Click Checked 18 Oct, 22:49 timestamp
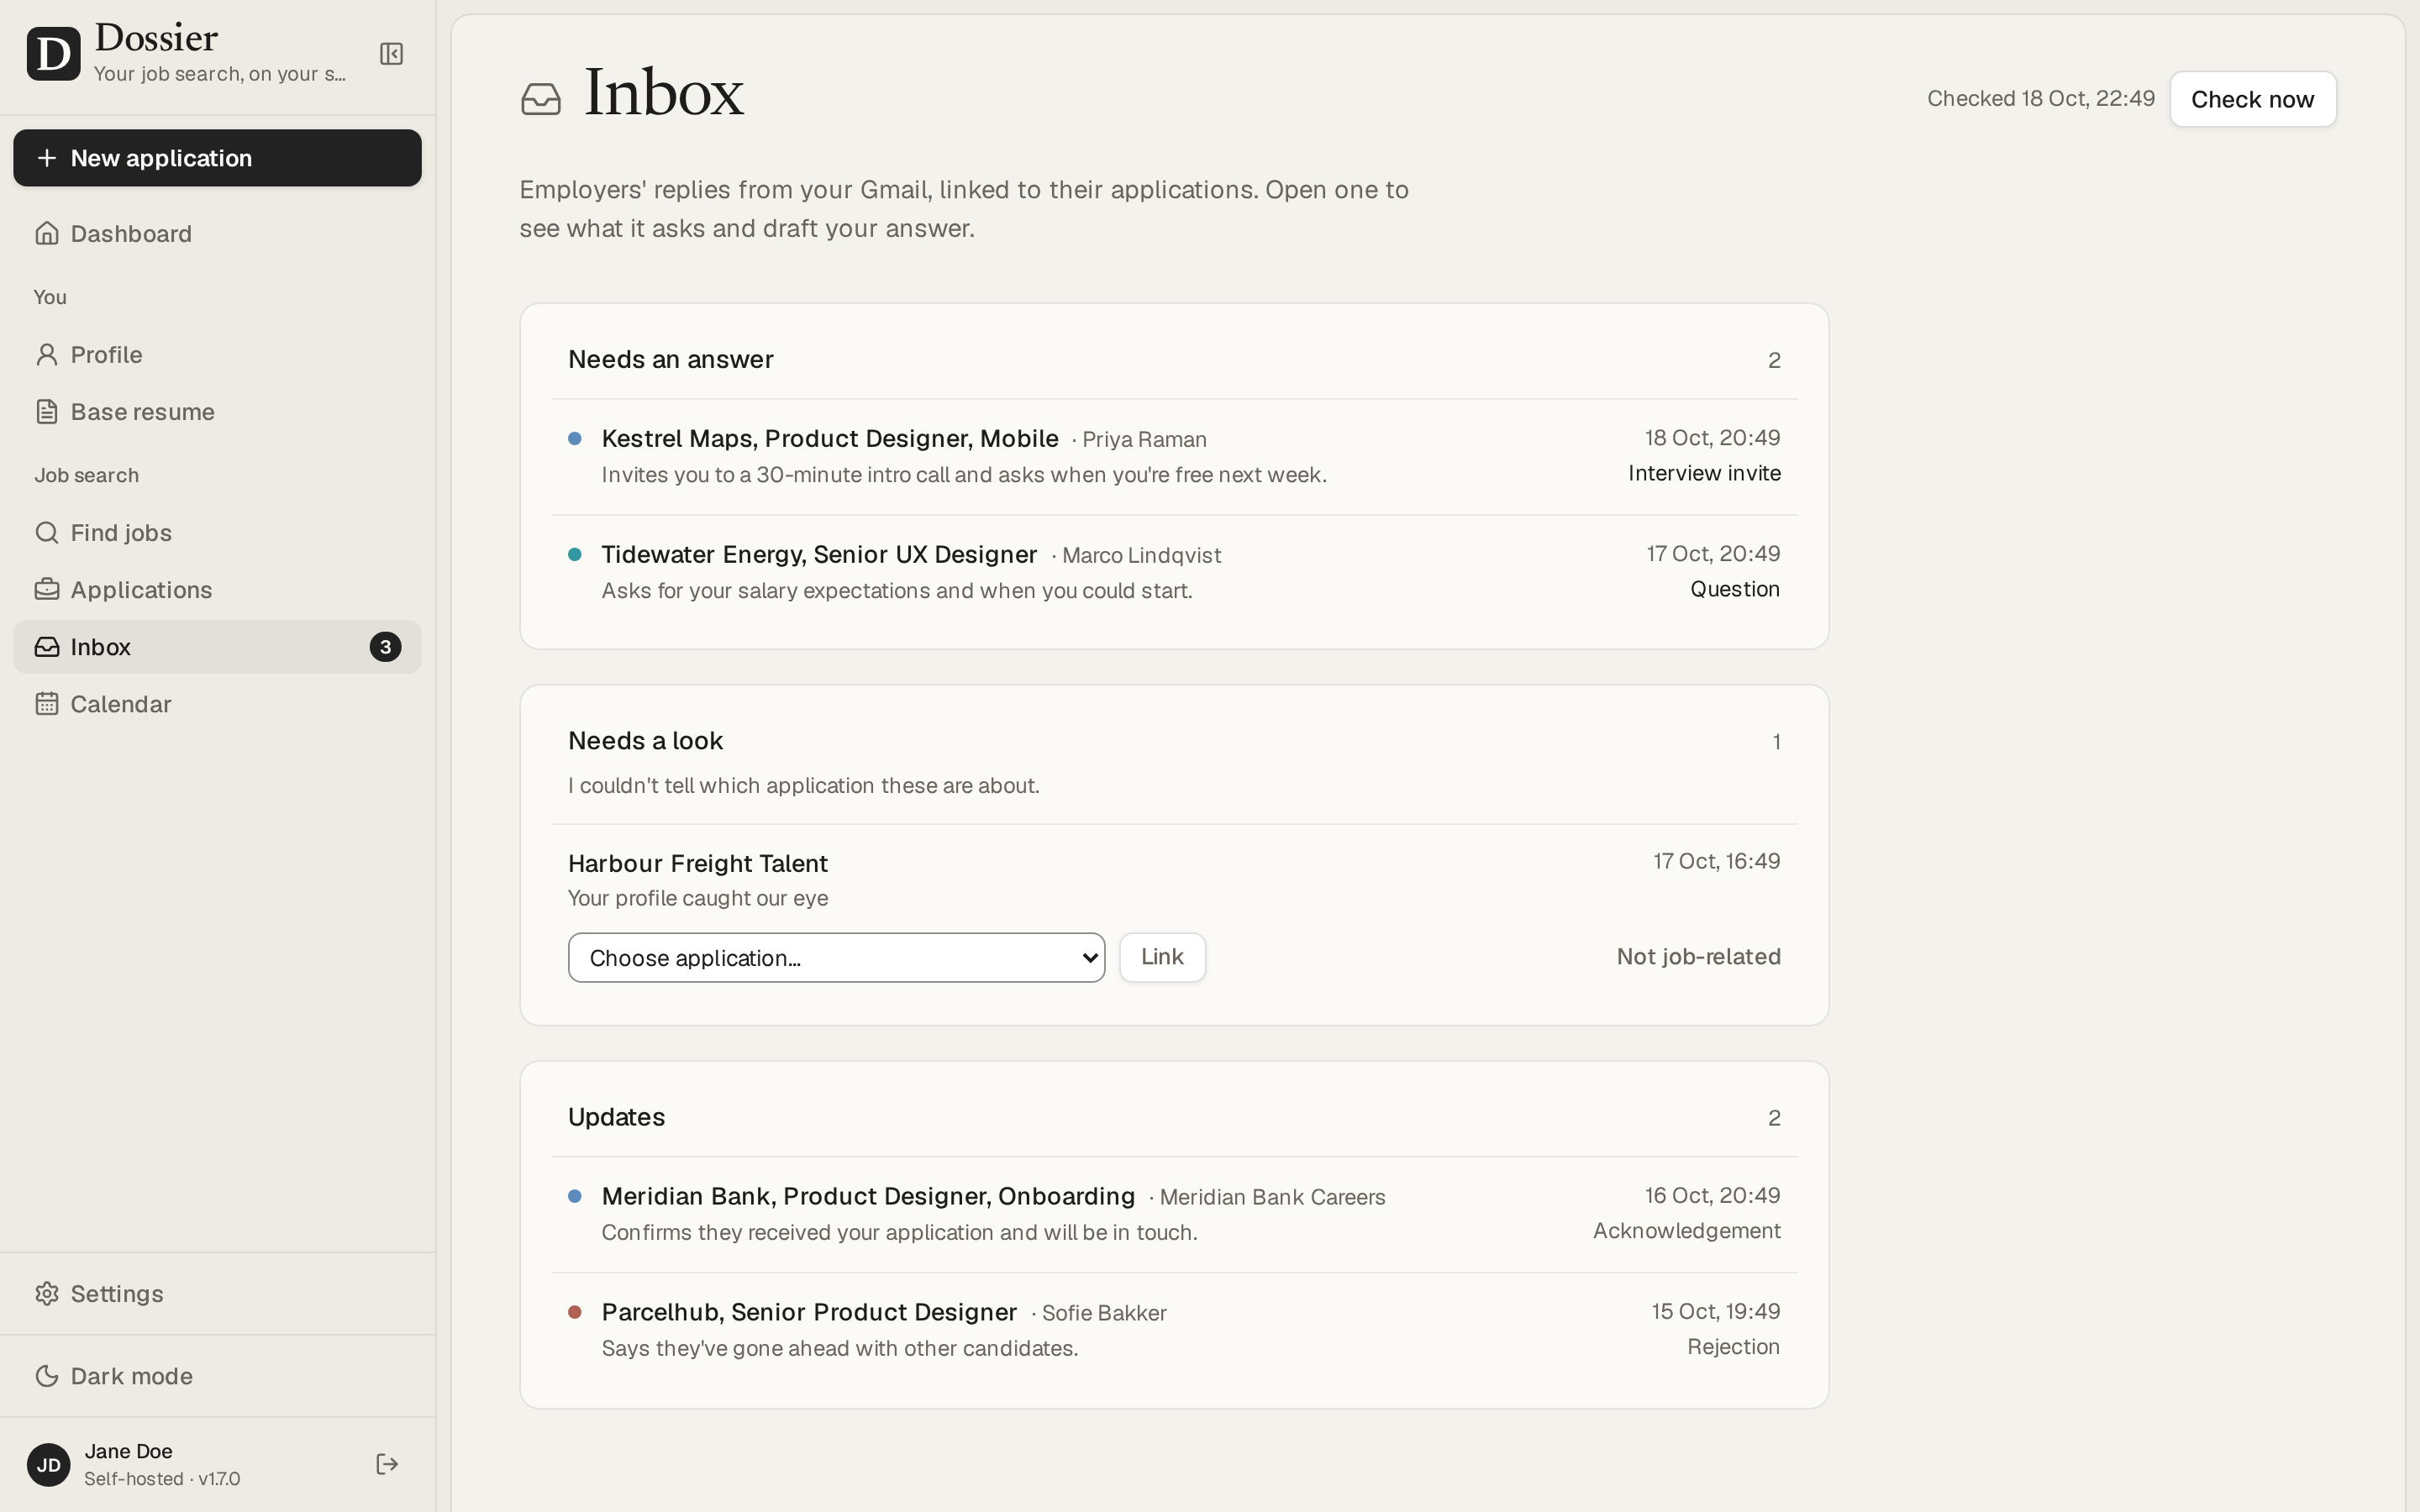The height and width of the screenshot is (1512, 2420). 2040,99
